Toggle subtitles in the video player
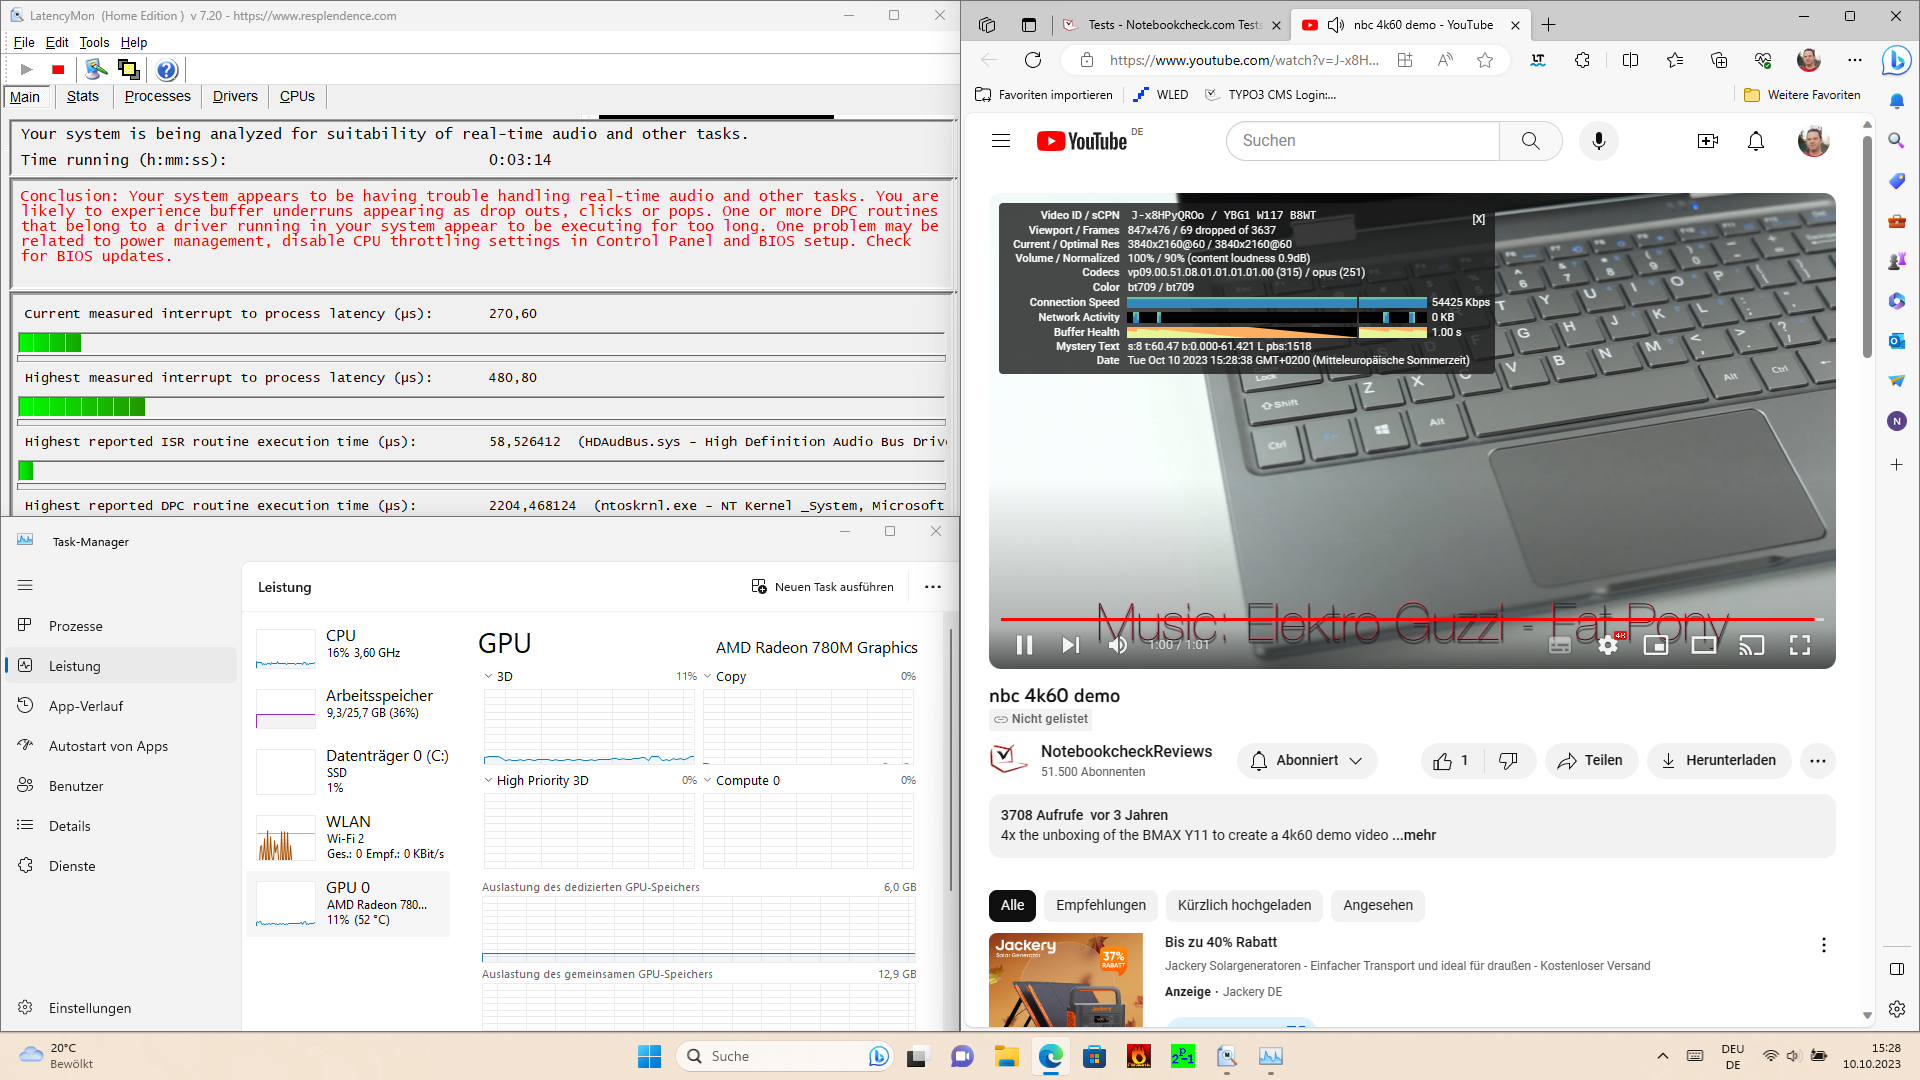The width and height of the screenshot is (1920, 1080). pyautogui.click(x=1559, y=646)
